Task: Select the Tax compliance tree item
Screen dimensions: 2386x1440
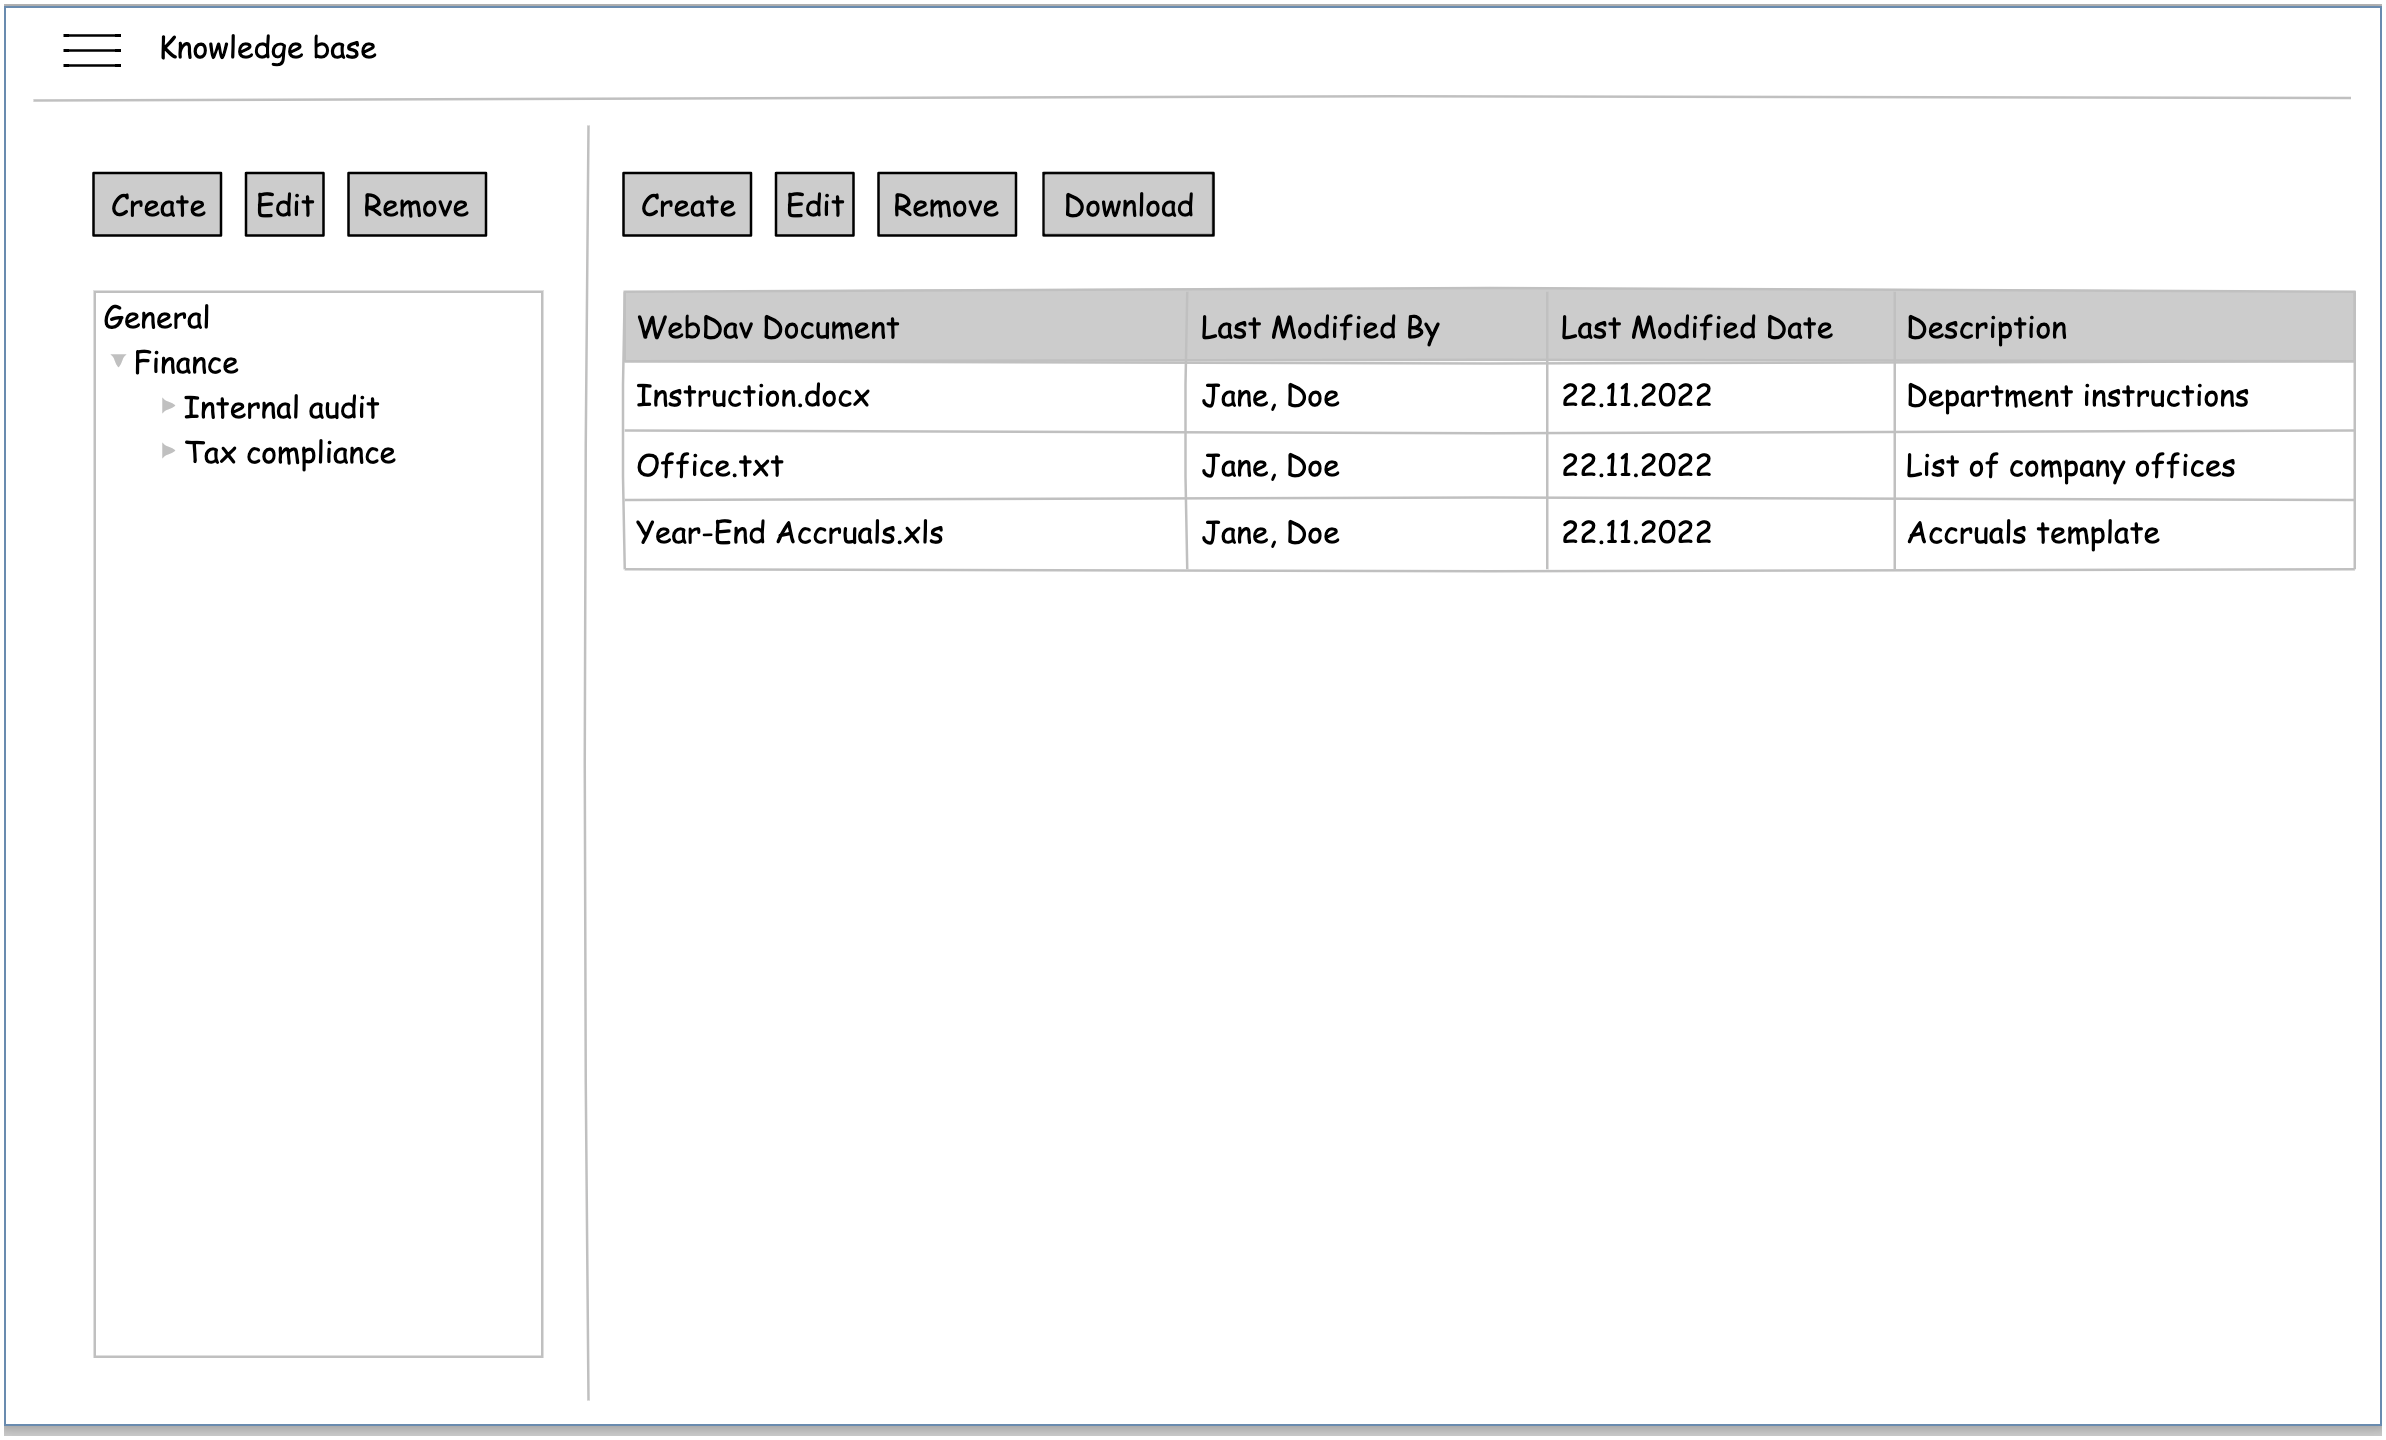Action: [x=289, y=452]
